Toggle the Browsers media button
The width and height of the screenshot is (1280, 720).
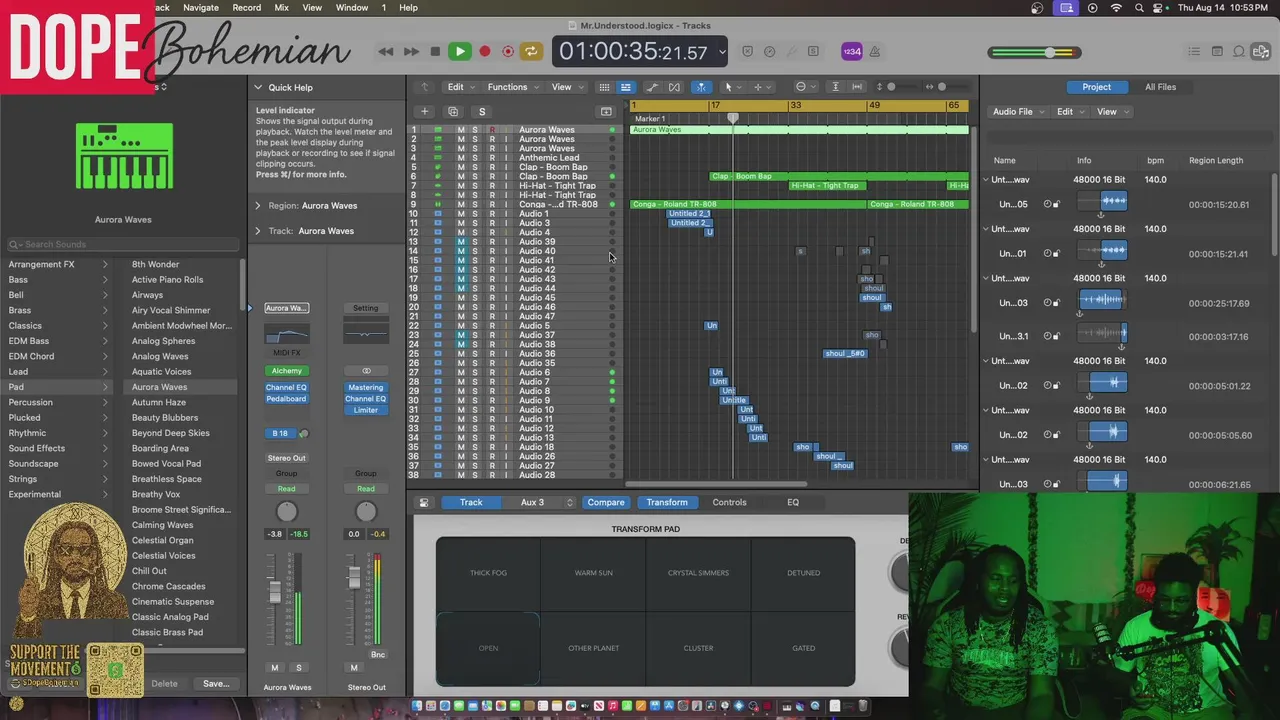(x=1262, y=51)
